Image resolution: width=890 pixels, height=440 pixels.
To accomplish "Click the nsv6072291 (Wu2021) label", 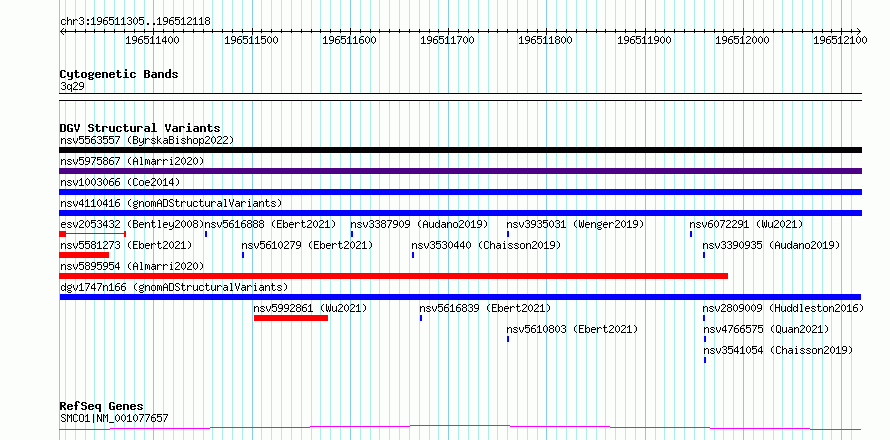I will (746, 224).
